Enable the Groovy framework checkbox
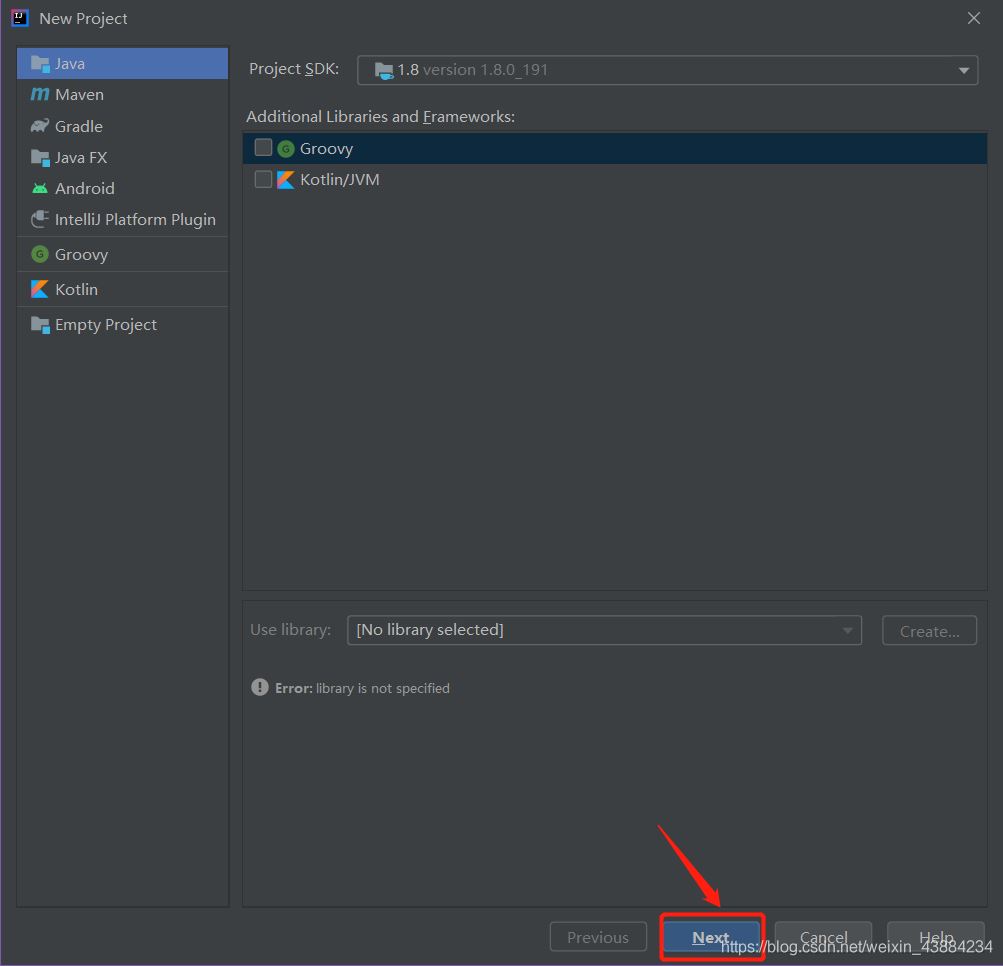Viewport: 1003px width, 966px height. [263, 148]
